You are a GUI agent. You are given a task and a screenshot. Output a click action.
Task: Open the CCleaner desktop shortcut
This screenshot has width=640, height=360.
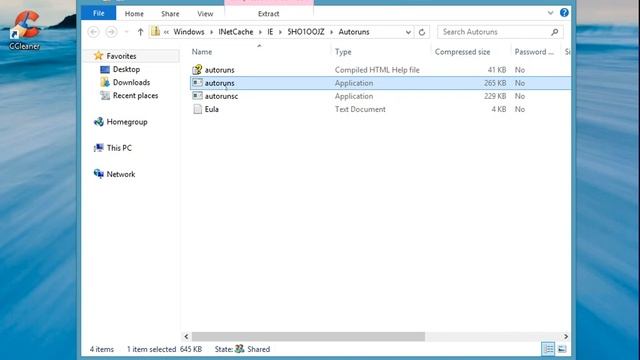coord(24,30)
